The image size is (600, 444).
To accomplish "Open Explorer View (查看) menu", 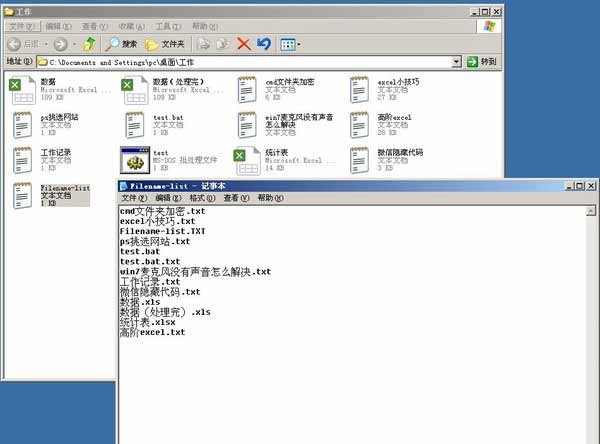I will coord(95,26).
